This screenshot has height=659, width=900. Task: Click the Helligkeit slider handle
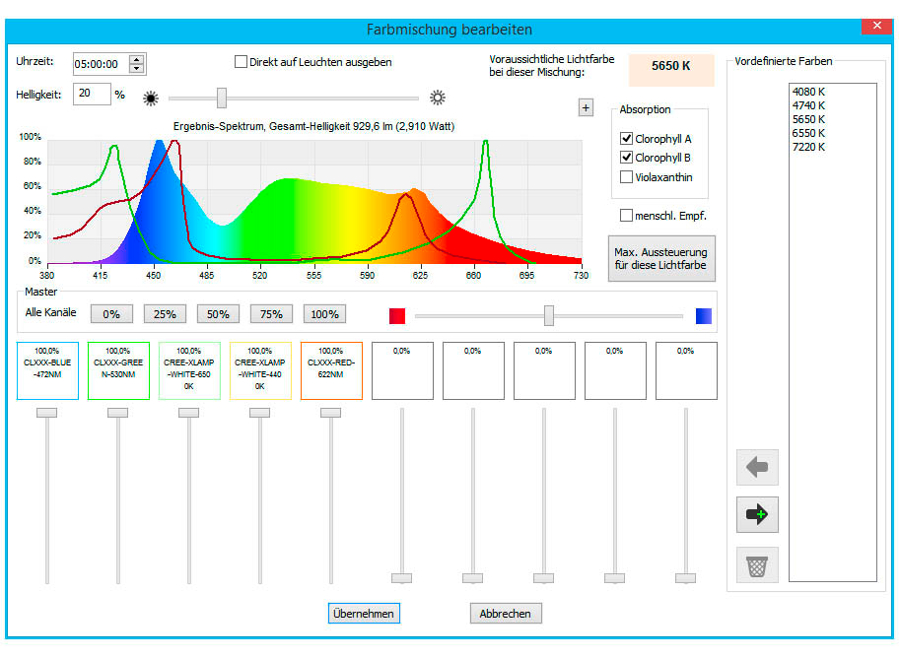(222, 98)
